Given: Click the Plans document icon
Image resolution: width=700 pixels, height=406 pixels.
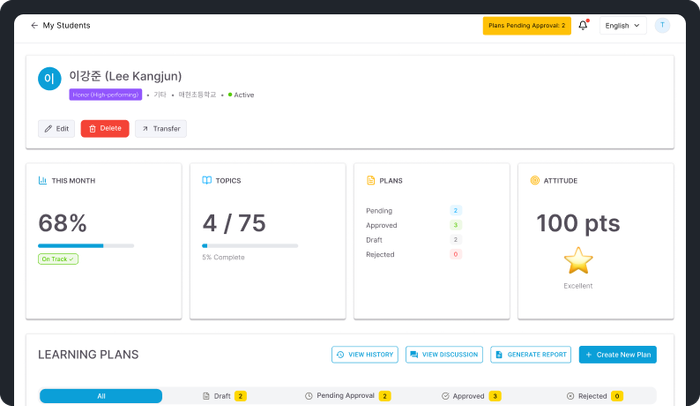Looking at the screenshot, I should [x=371, y=181].
